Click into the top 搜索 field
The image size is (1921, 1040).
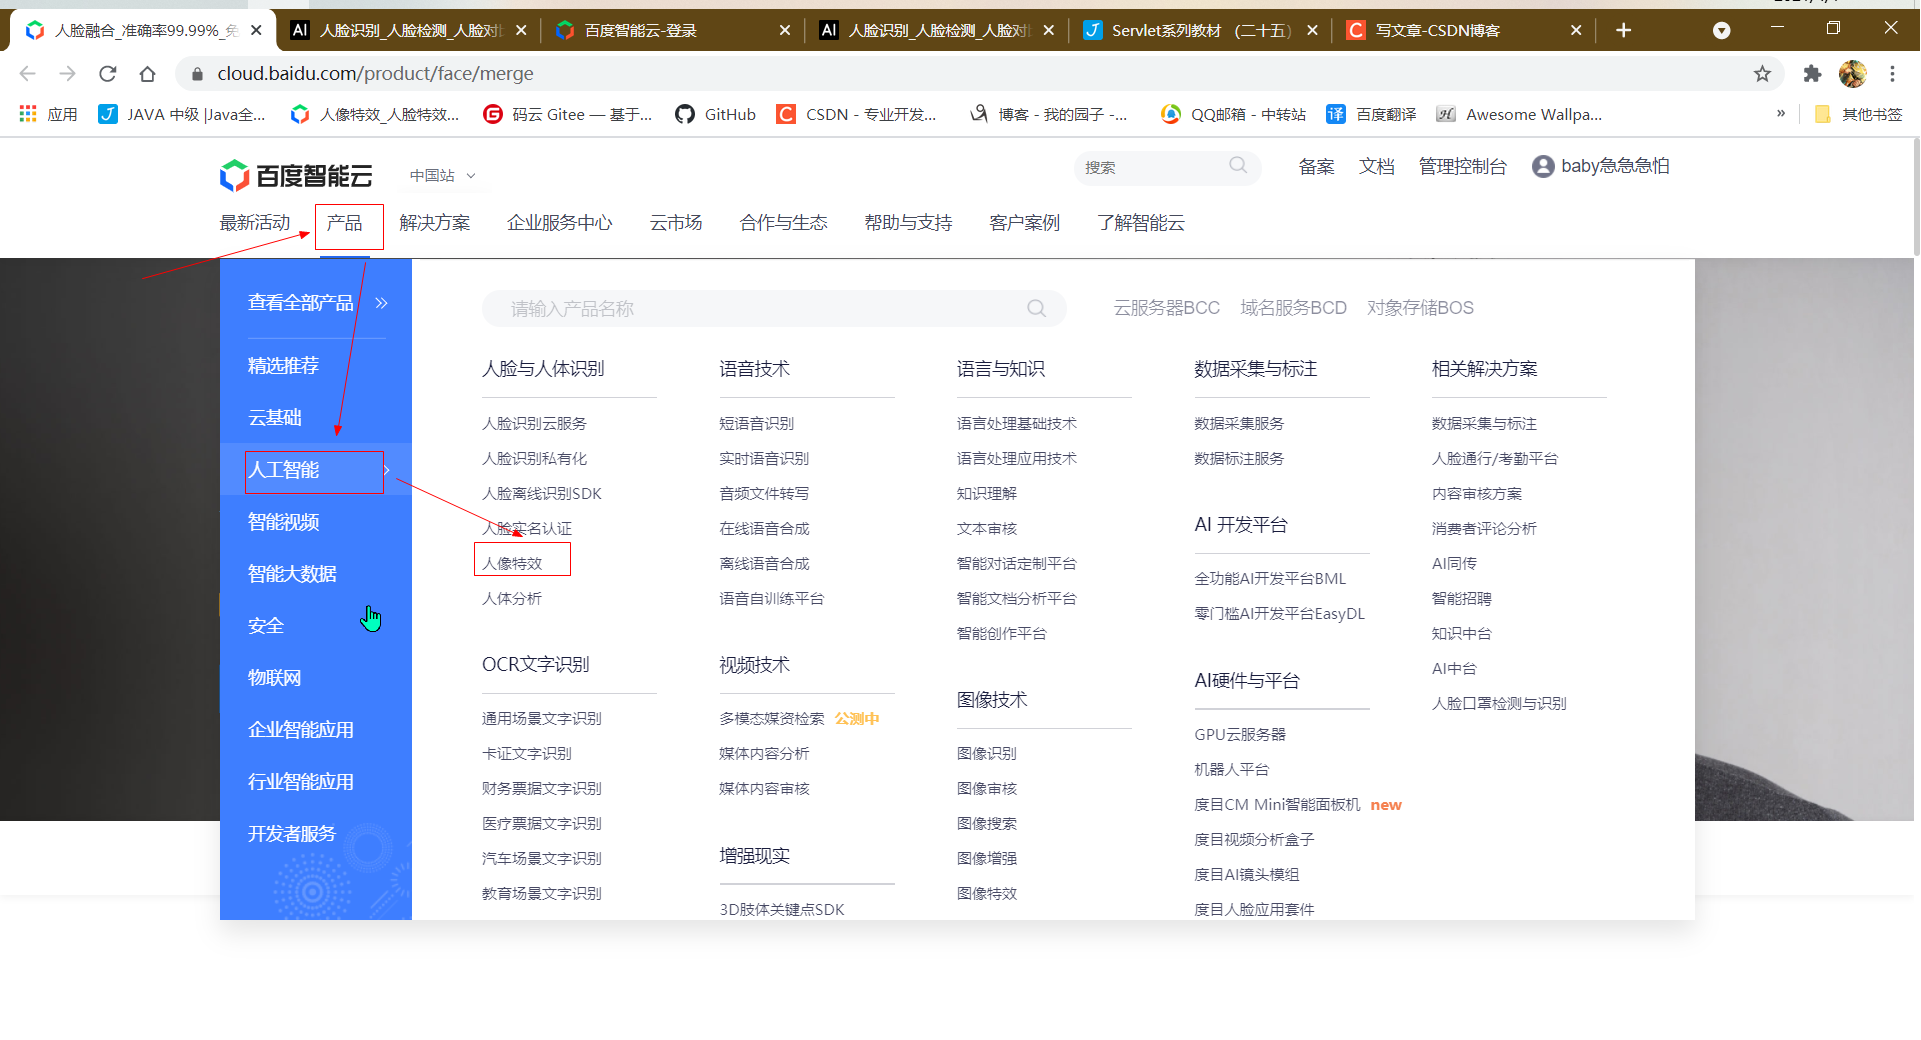pos(1167,167)
